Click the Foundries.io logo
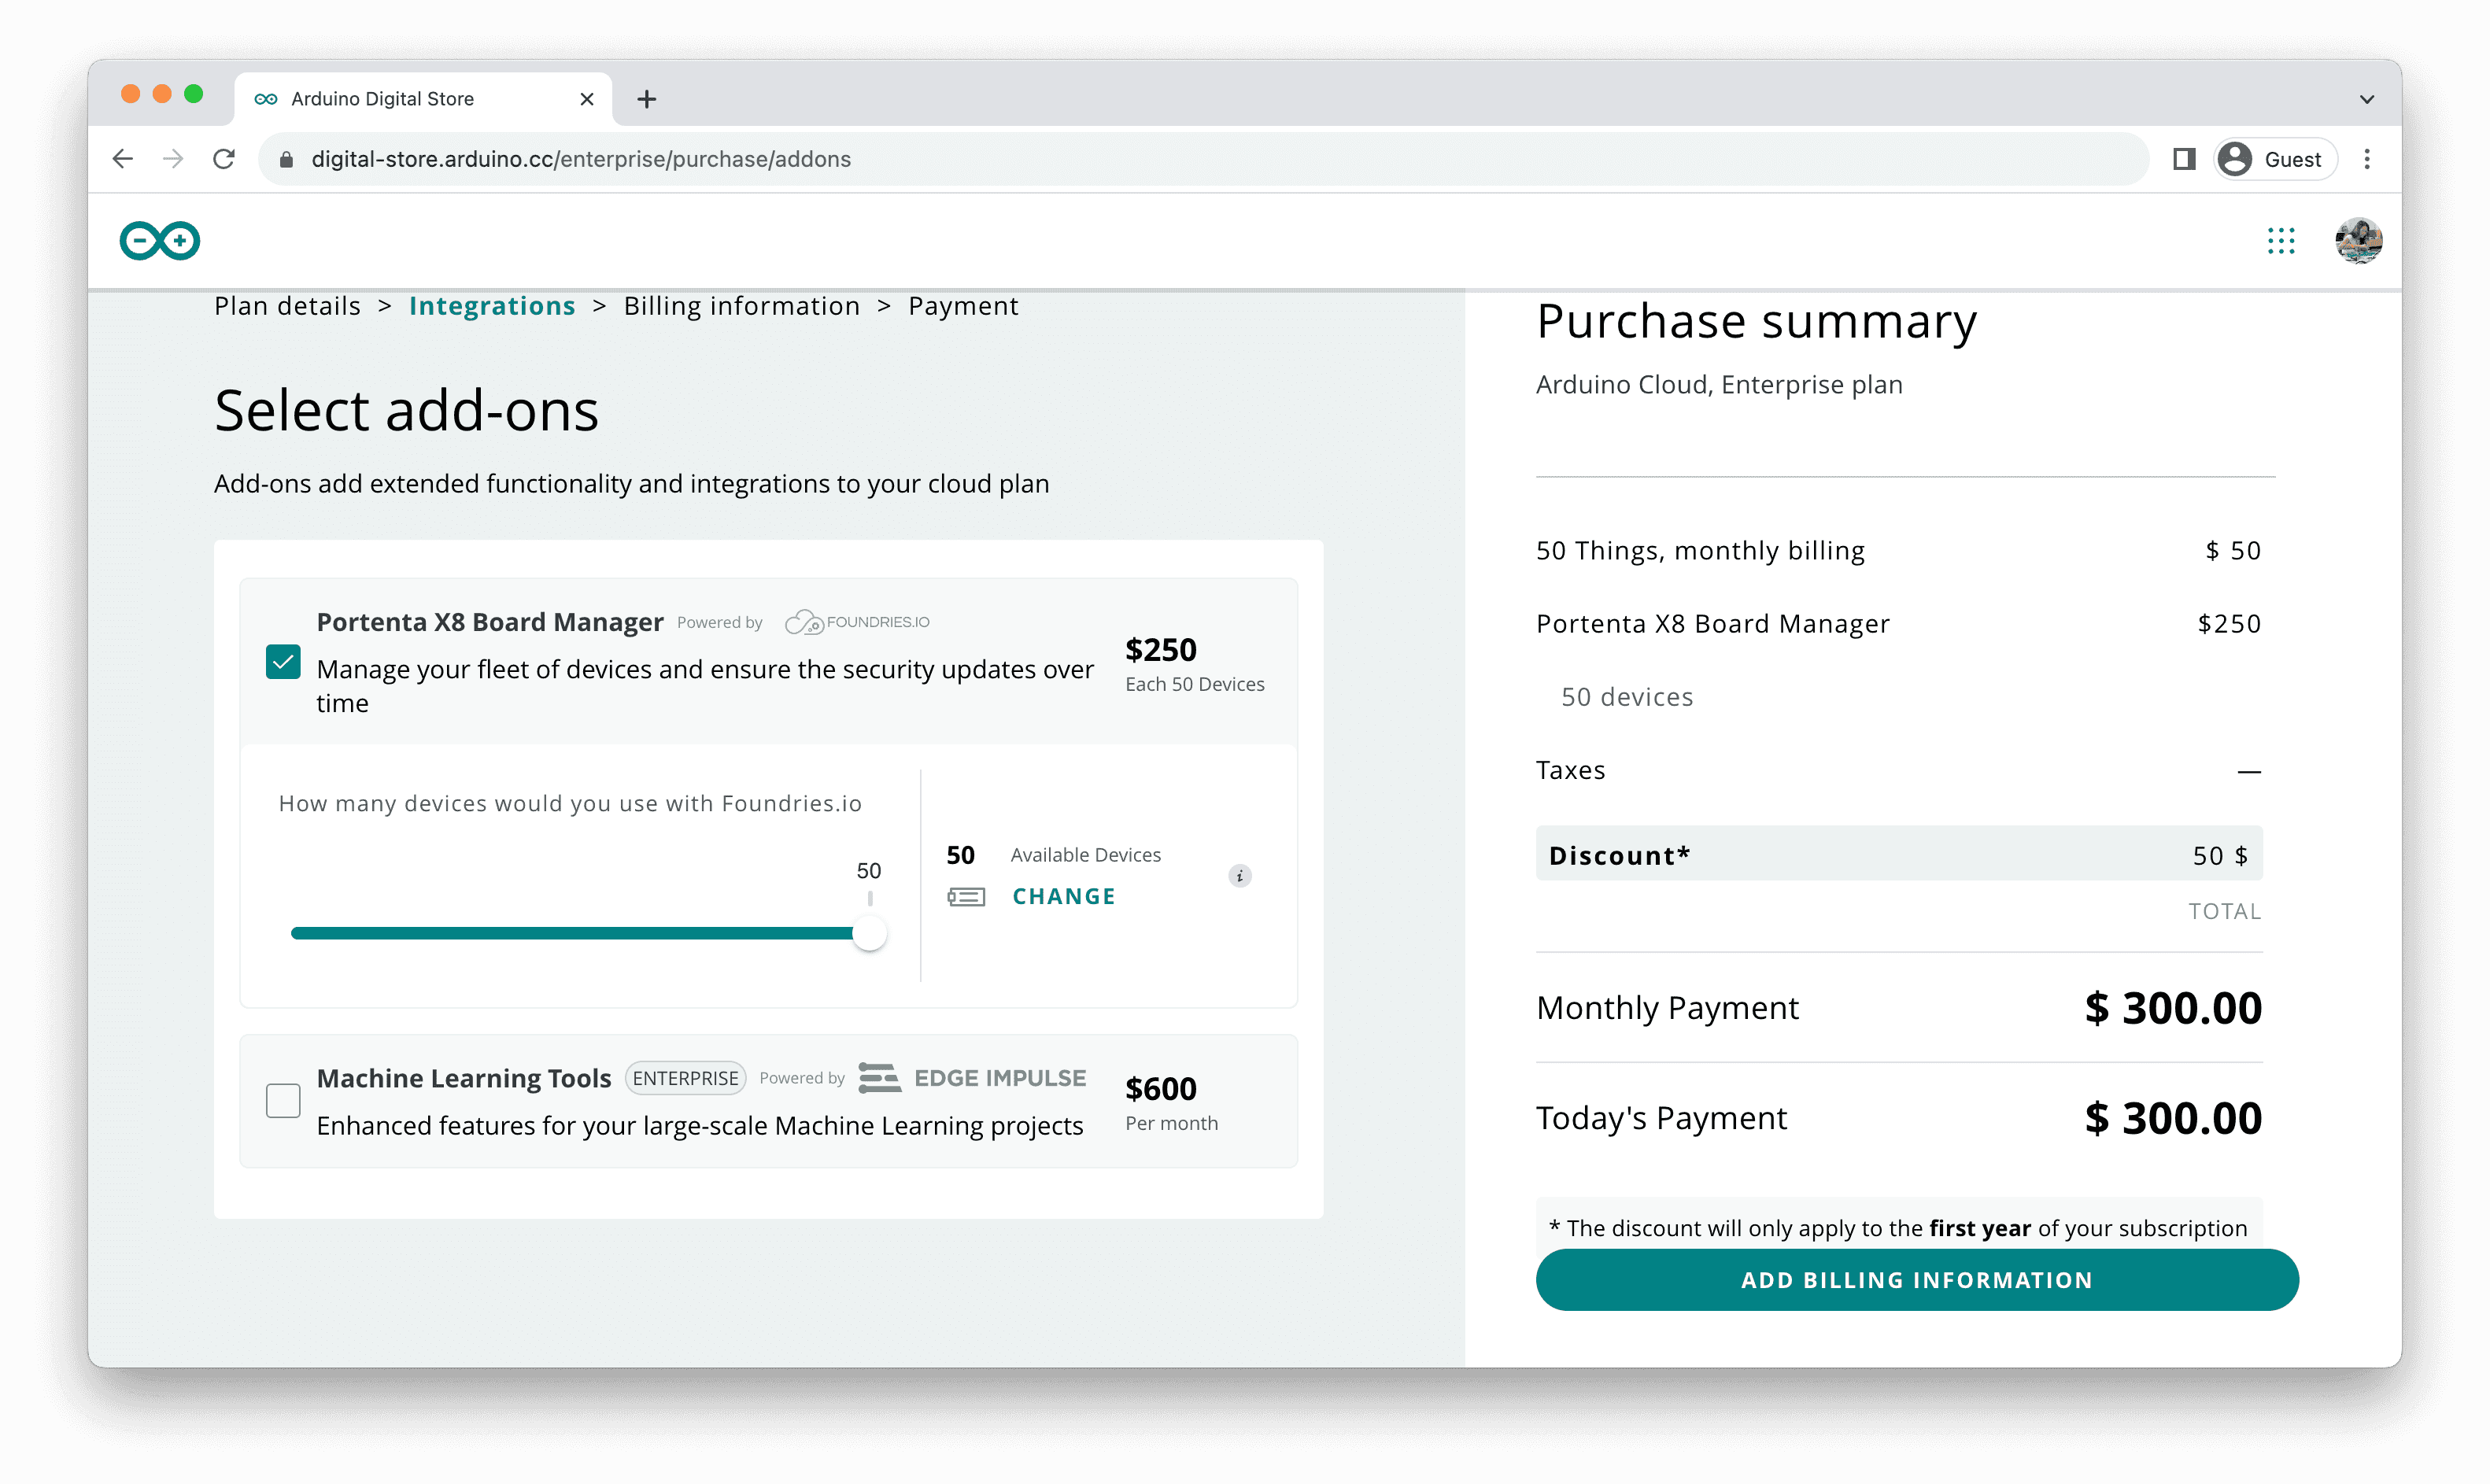The image size is (2490, 1484). click(x=857, y=621)
